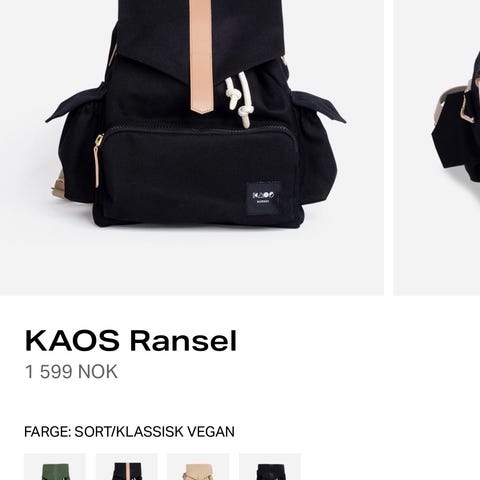
Task: Click the 1 599 NOK price text
Action: pyautogui.click(x=71, y=372)
